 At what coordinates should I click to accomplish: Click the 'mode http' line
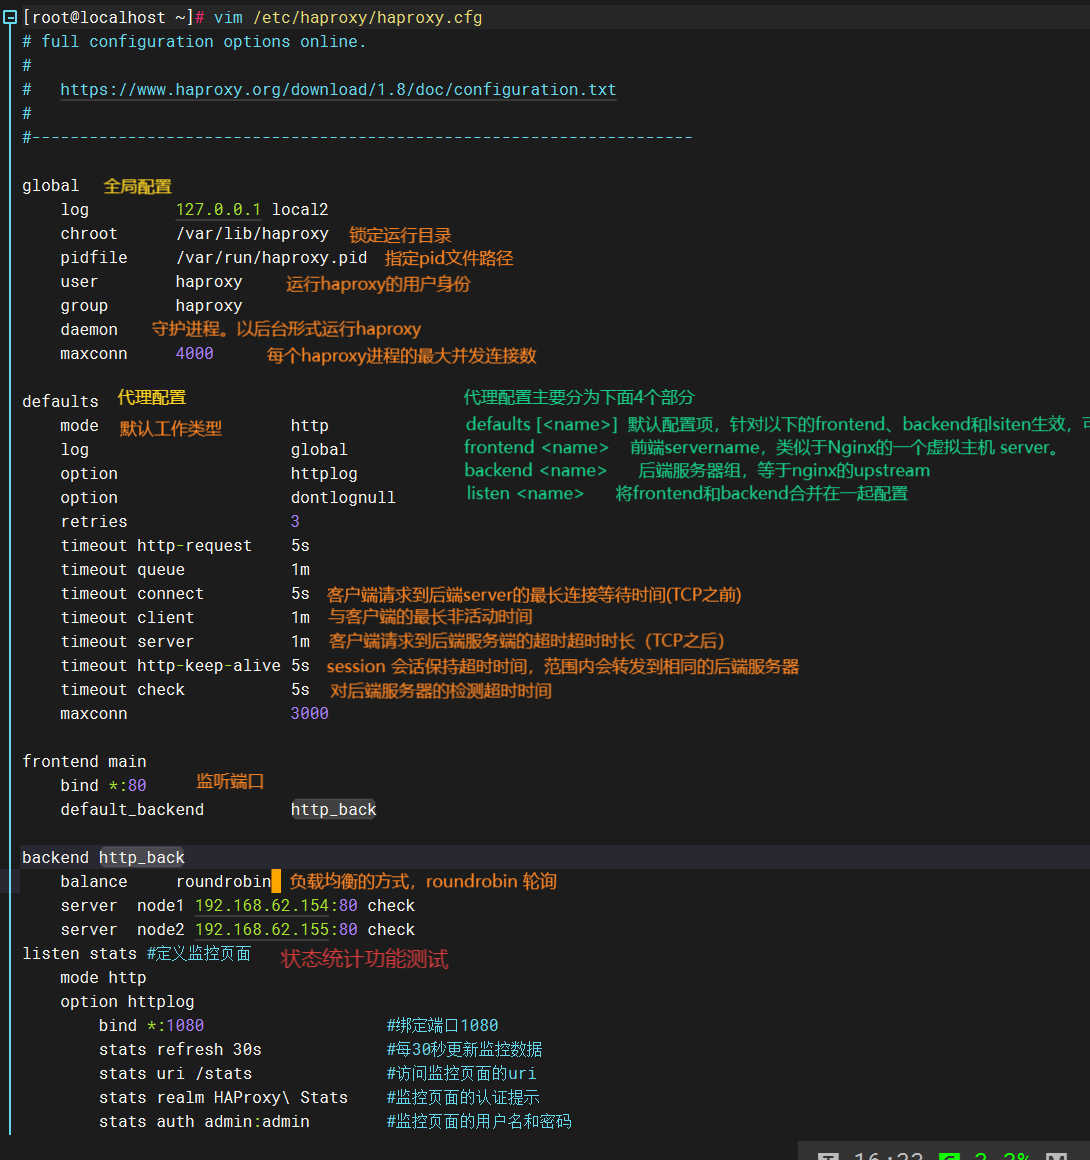(x=104, y=977)
